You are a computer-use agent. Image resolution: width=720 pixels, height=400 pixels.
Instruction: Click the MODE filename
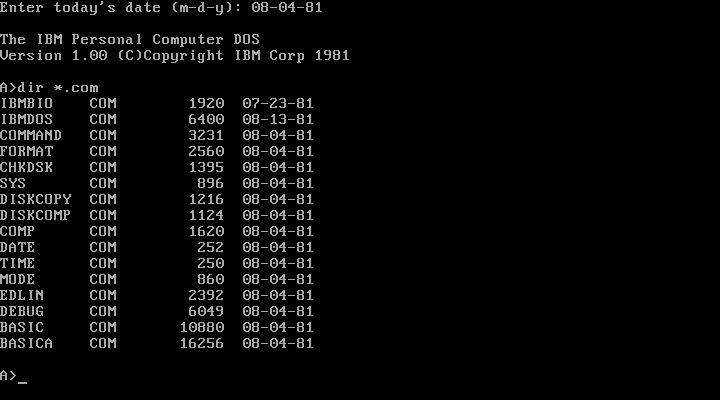17,279
